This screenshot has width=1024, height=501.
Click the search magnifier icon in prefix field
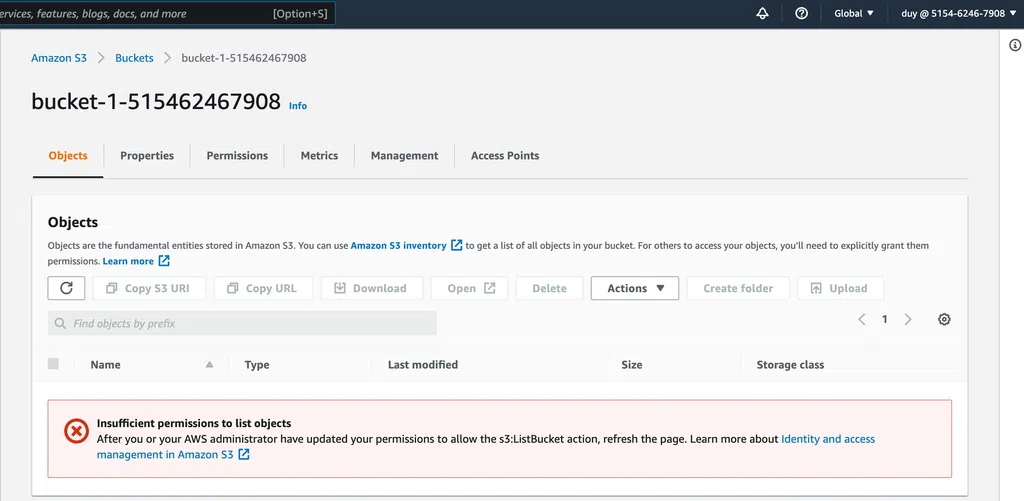60,323
